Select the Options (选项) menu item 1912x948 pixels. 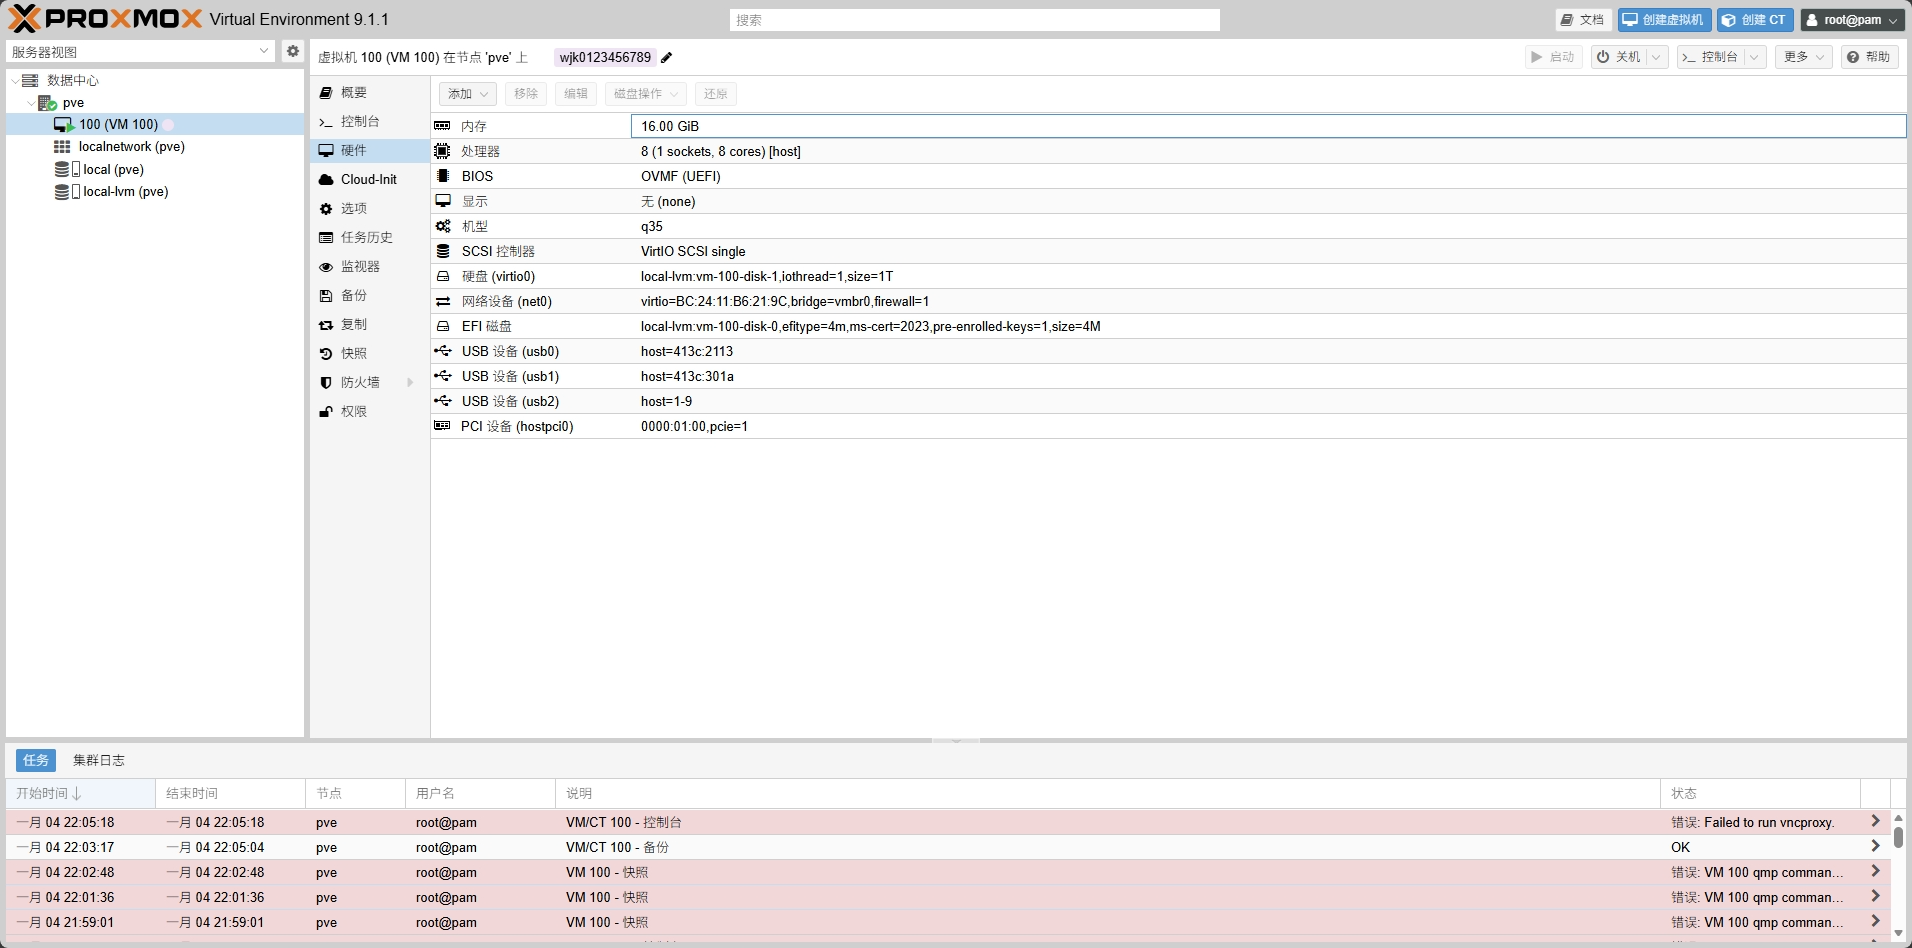point(353,208)
